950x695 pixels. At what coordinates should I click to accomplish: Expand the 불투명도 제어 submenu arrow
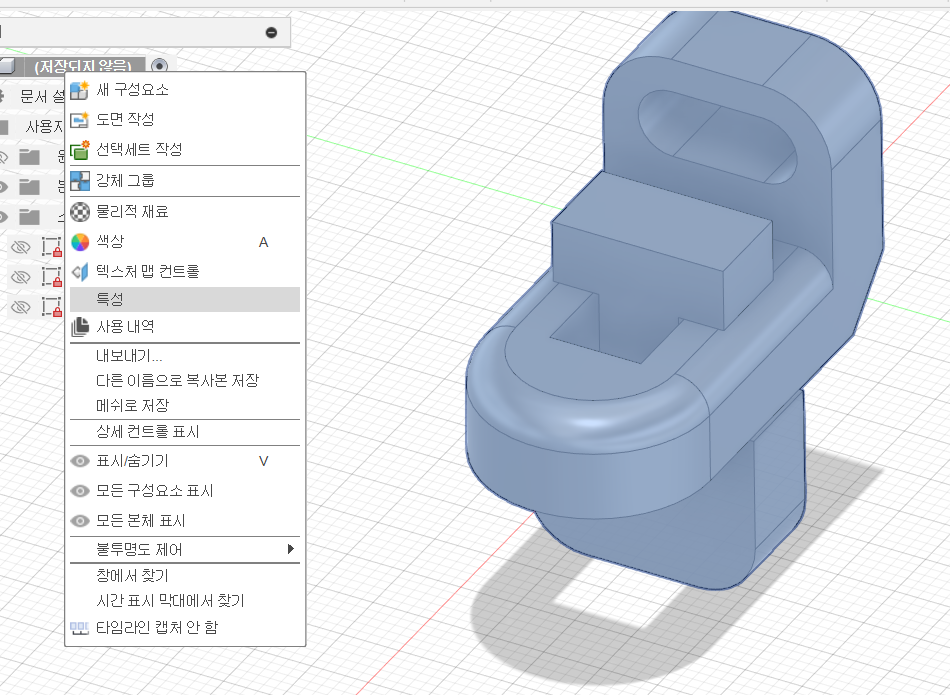[291, 549]
